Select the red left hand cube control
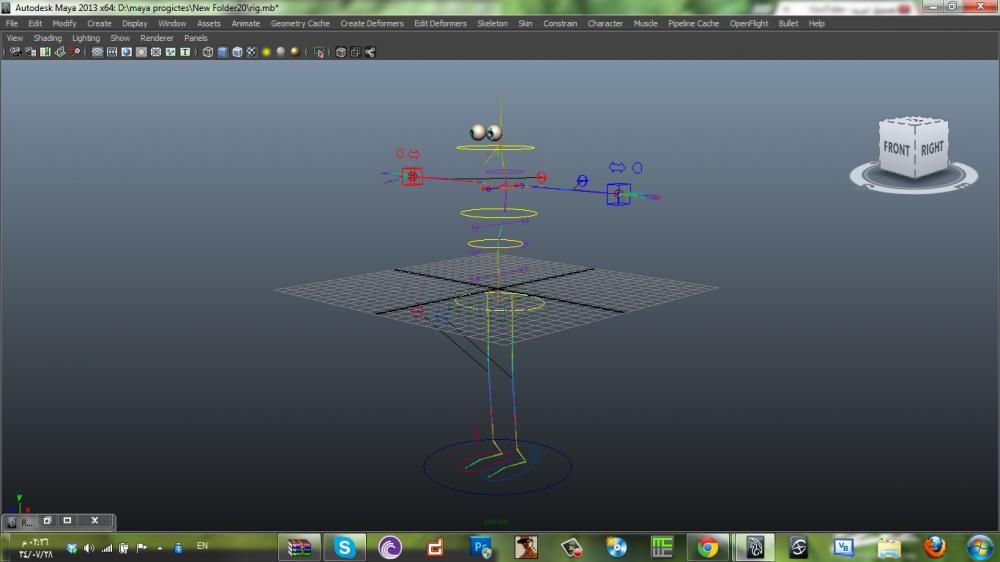1000x562 pixels. [x=412, y=177]
